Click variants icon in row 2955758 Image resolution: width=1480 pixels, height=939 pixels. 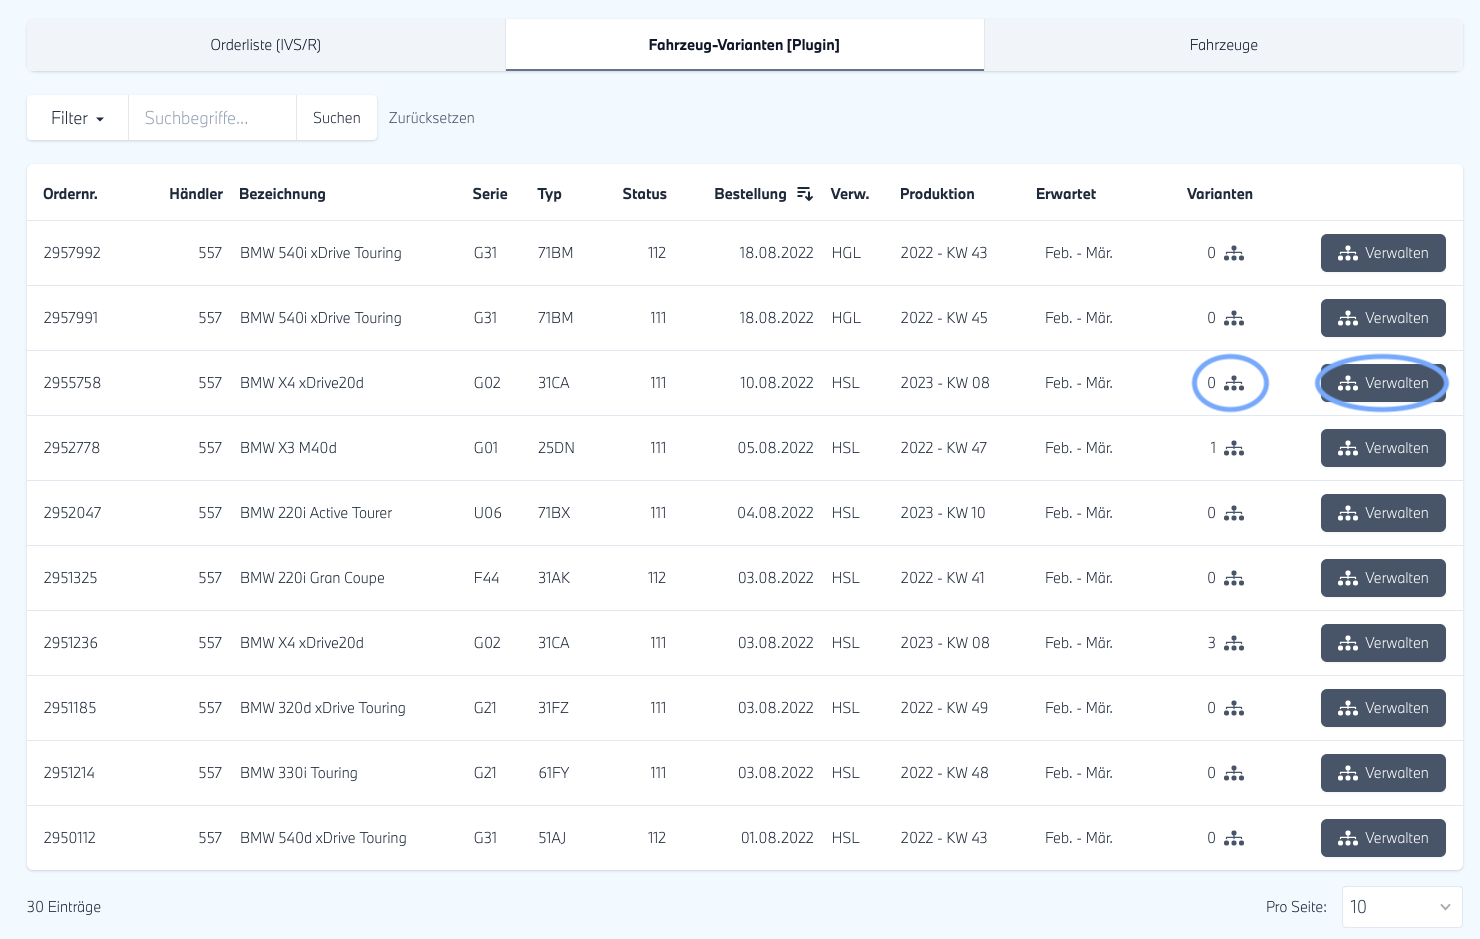[x=1234, y=384]
